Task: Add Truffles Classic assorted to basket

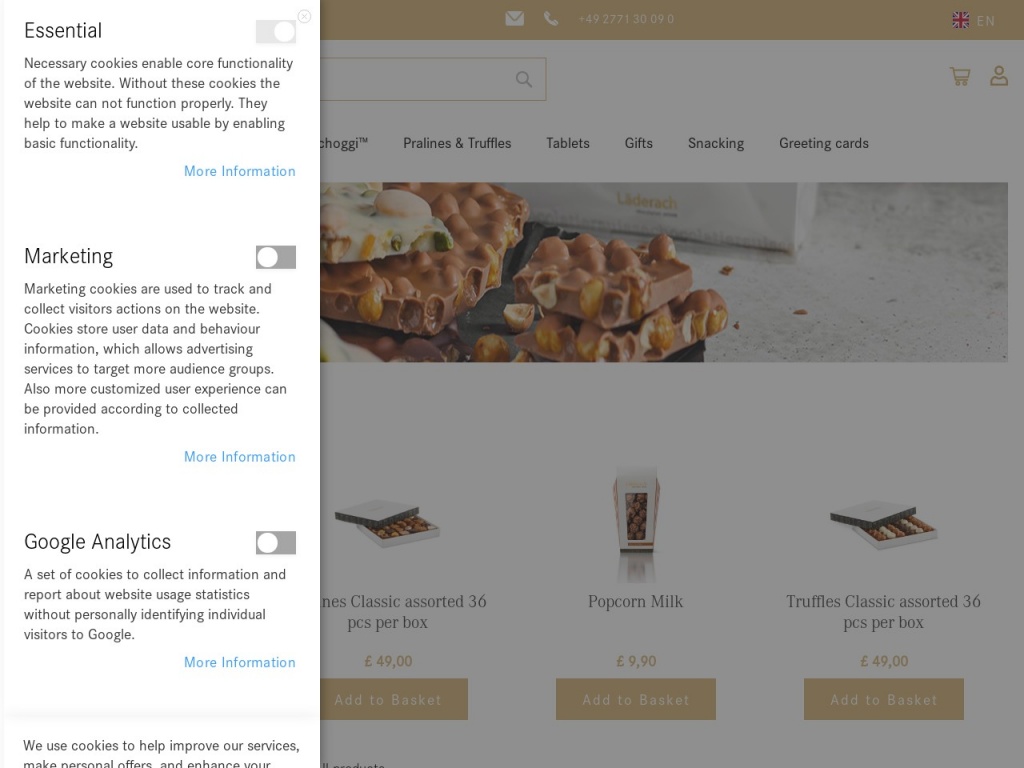Action: tap(884, 700)
